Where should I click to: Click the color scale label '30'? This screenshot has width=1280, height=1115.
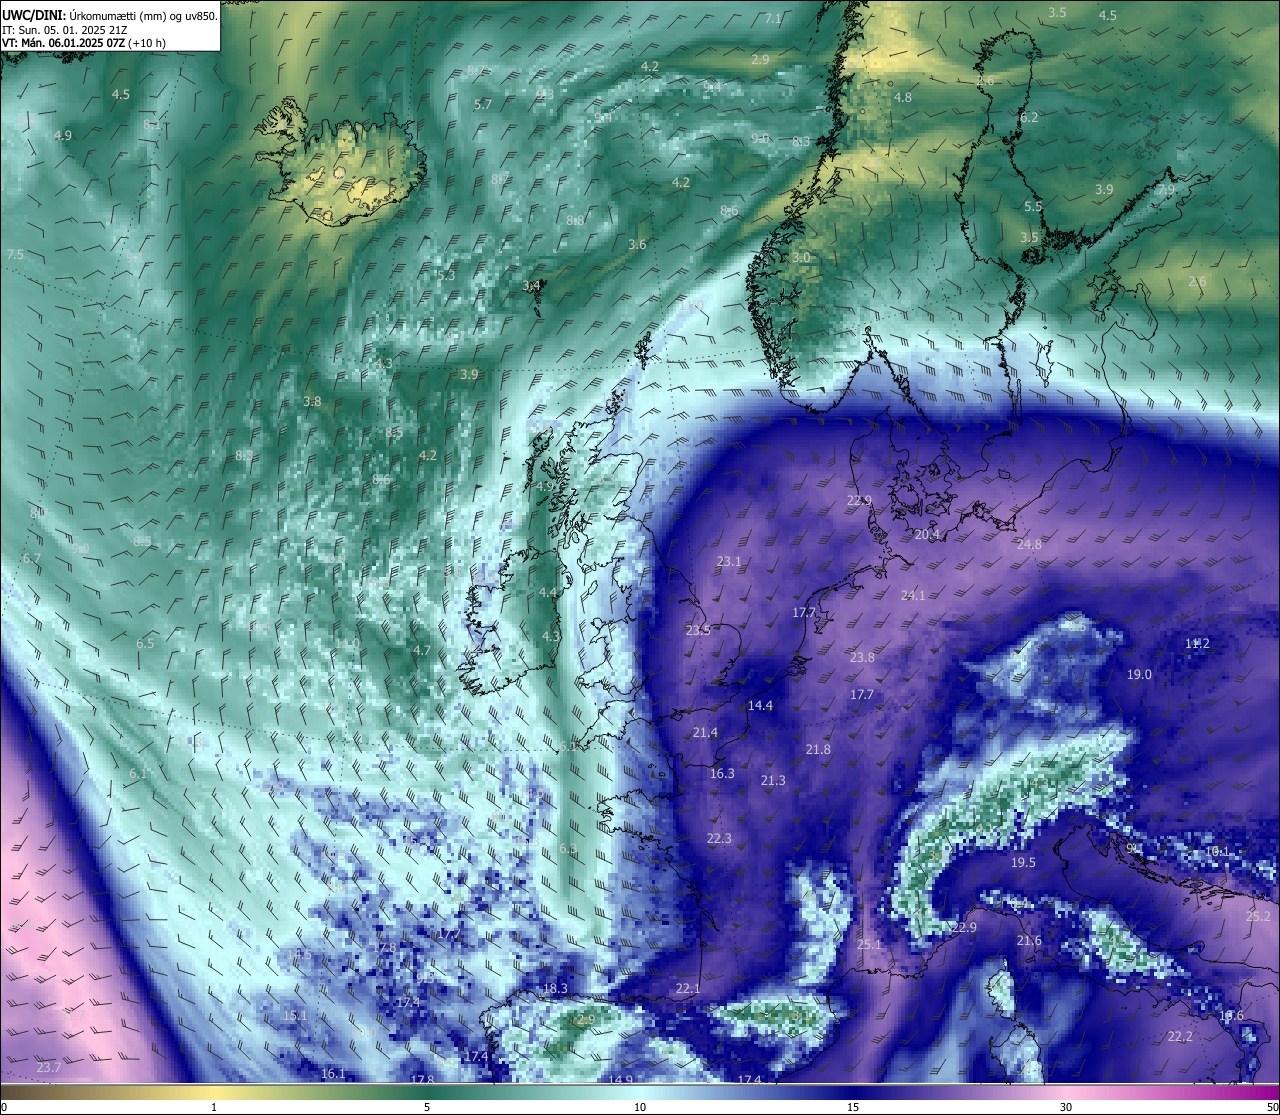pyautogui.click(x=1066, y=1107)
